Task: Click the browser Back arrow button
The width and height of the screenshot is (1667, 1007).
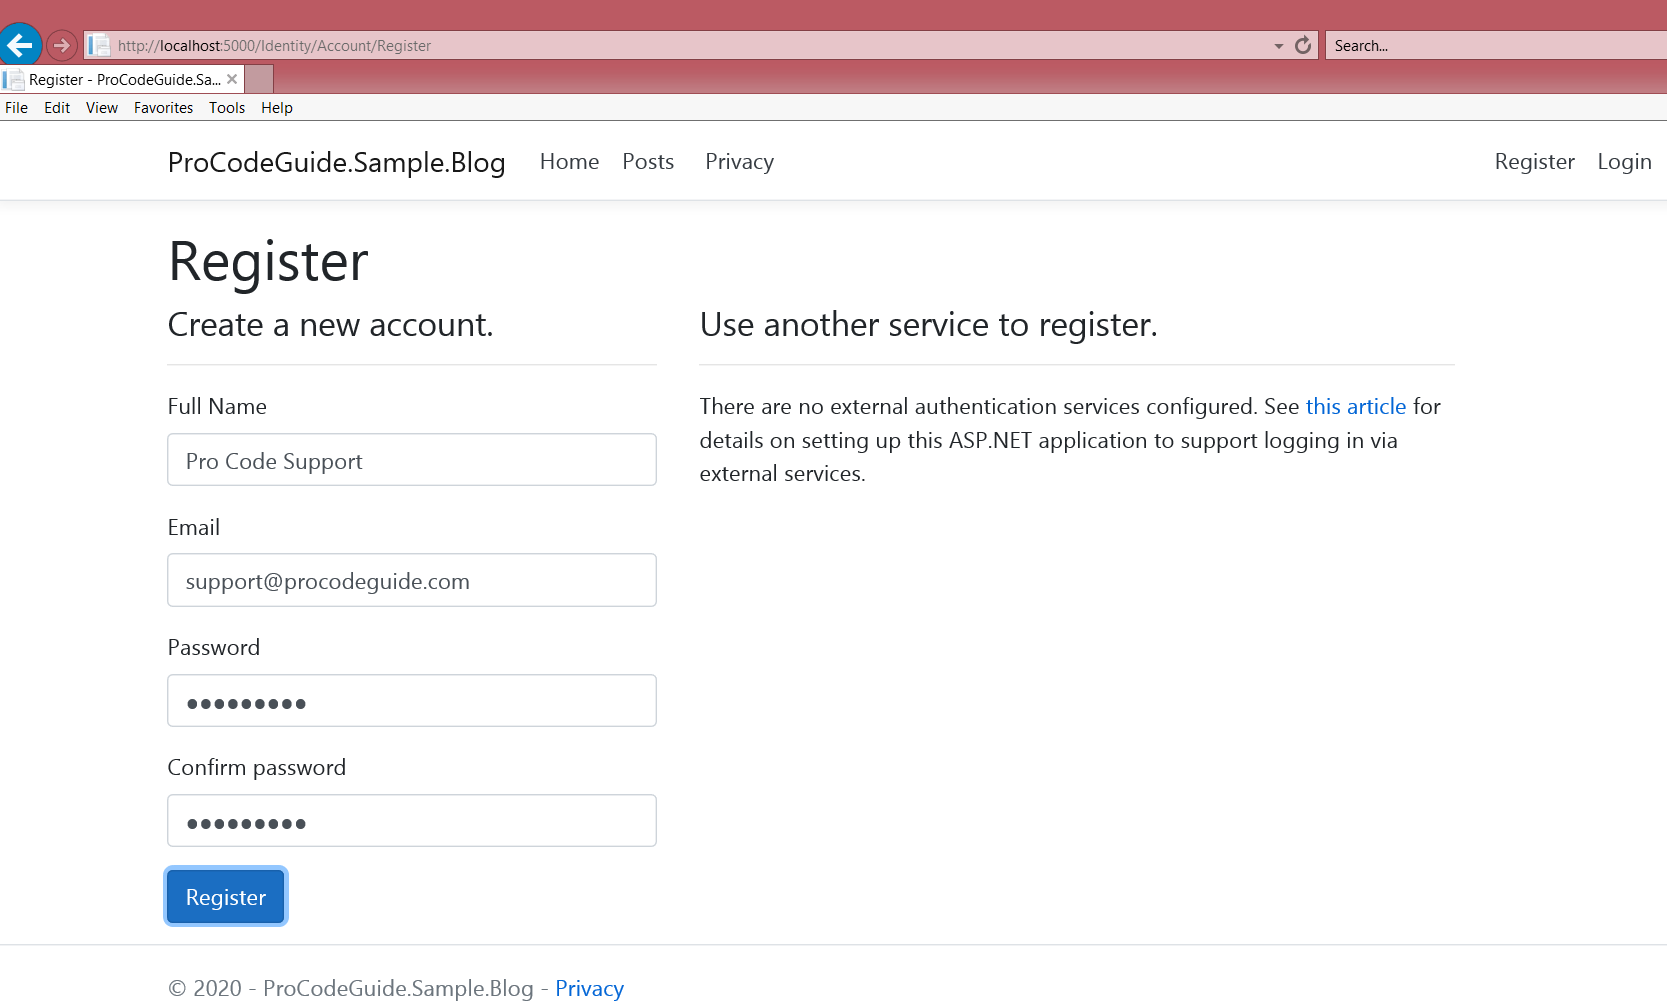Action: (20, 45)
